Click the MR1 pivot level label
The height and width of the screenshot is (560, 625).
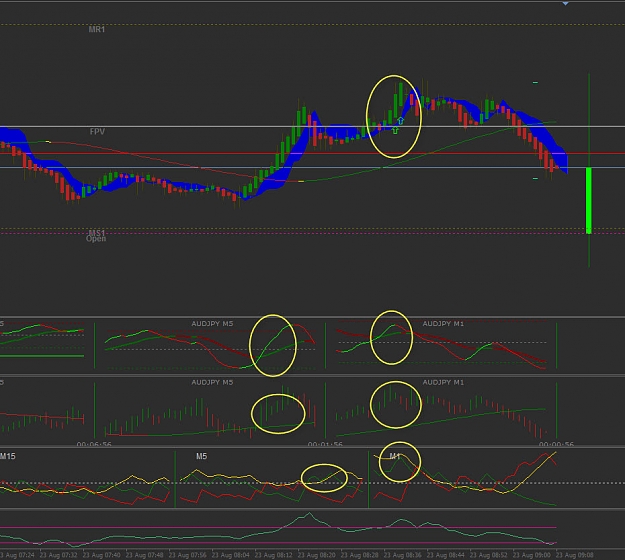(x=97, y=29)
